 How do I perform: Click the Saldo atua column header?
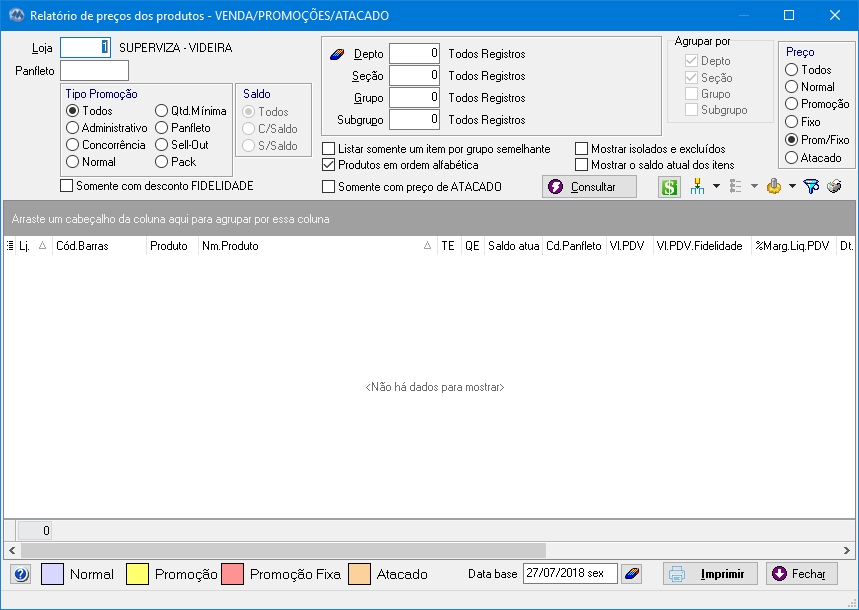pyautogui.click(x=513, y=246)
